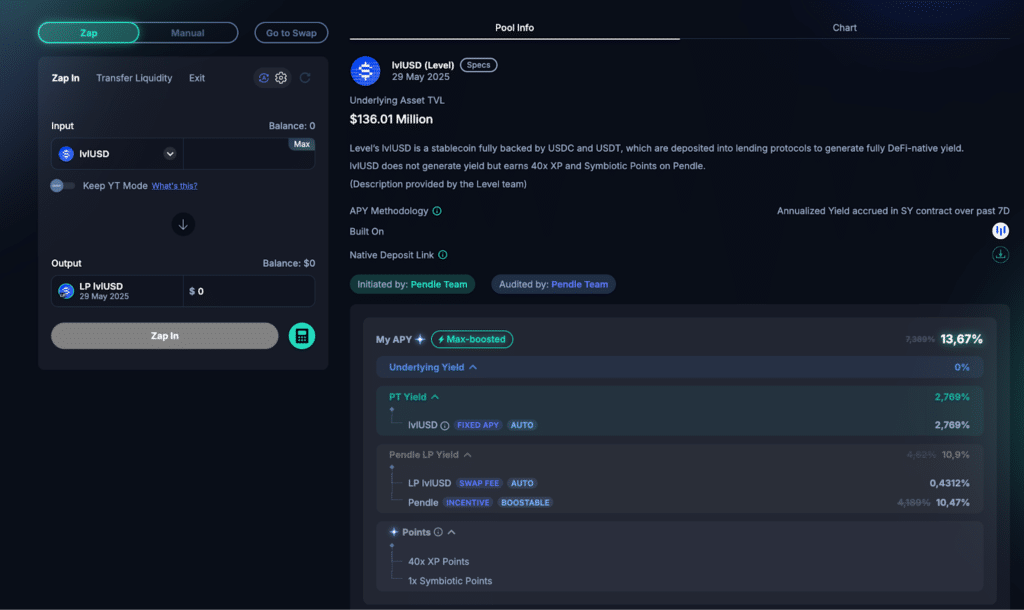Click the AUTO tag in lvlUSD PT row

point(522,425)
